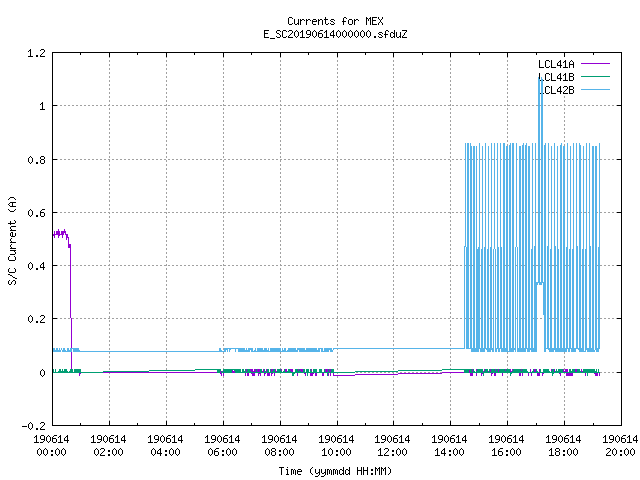Image resolution: width=640 pixels, height=480 pixels.
Task: Click the x-axis tick label 190614 08:00
Action: (x=279, y=445)
